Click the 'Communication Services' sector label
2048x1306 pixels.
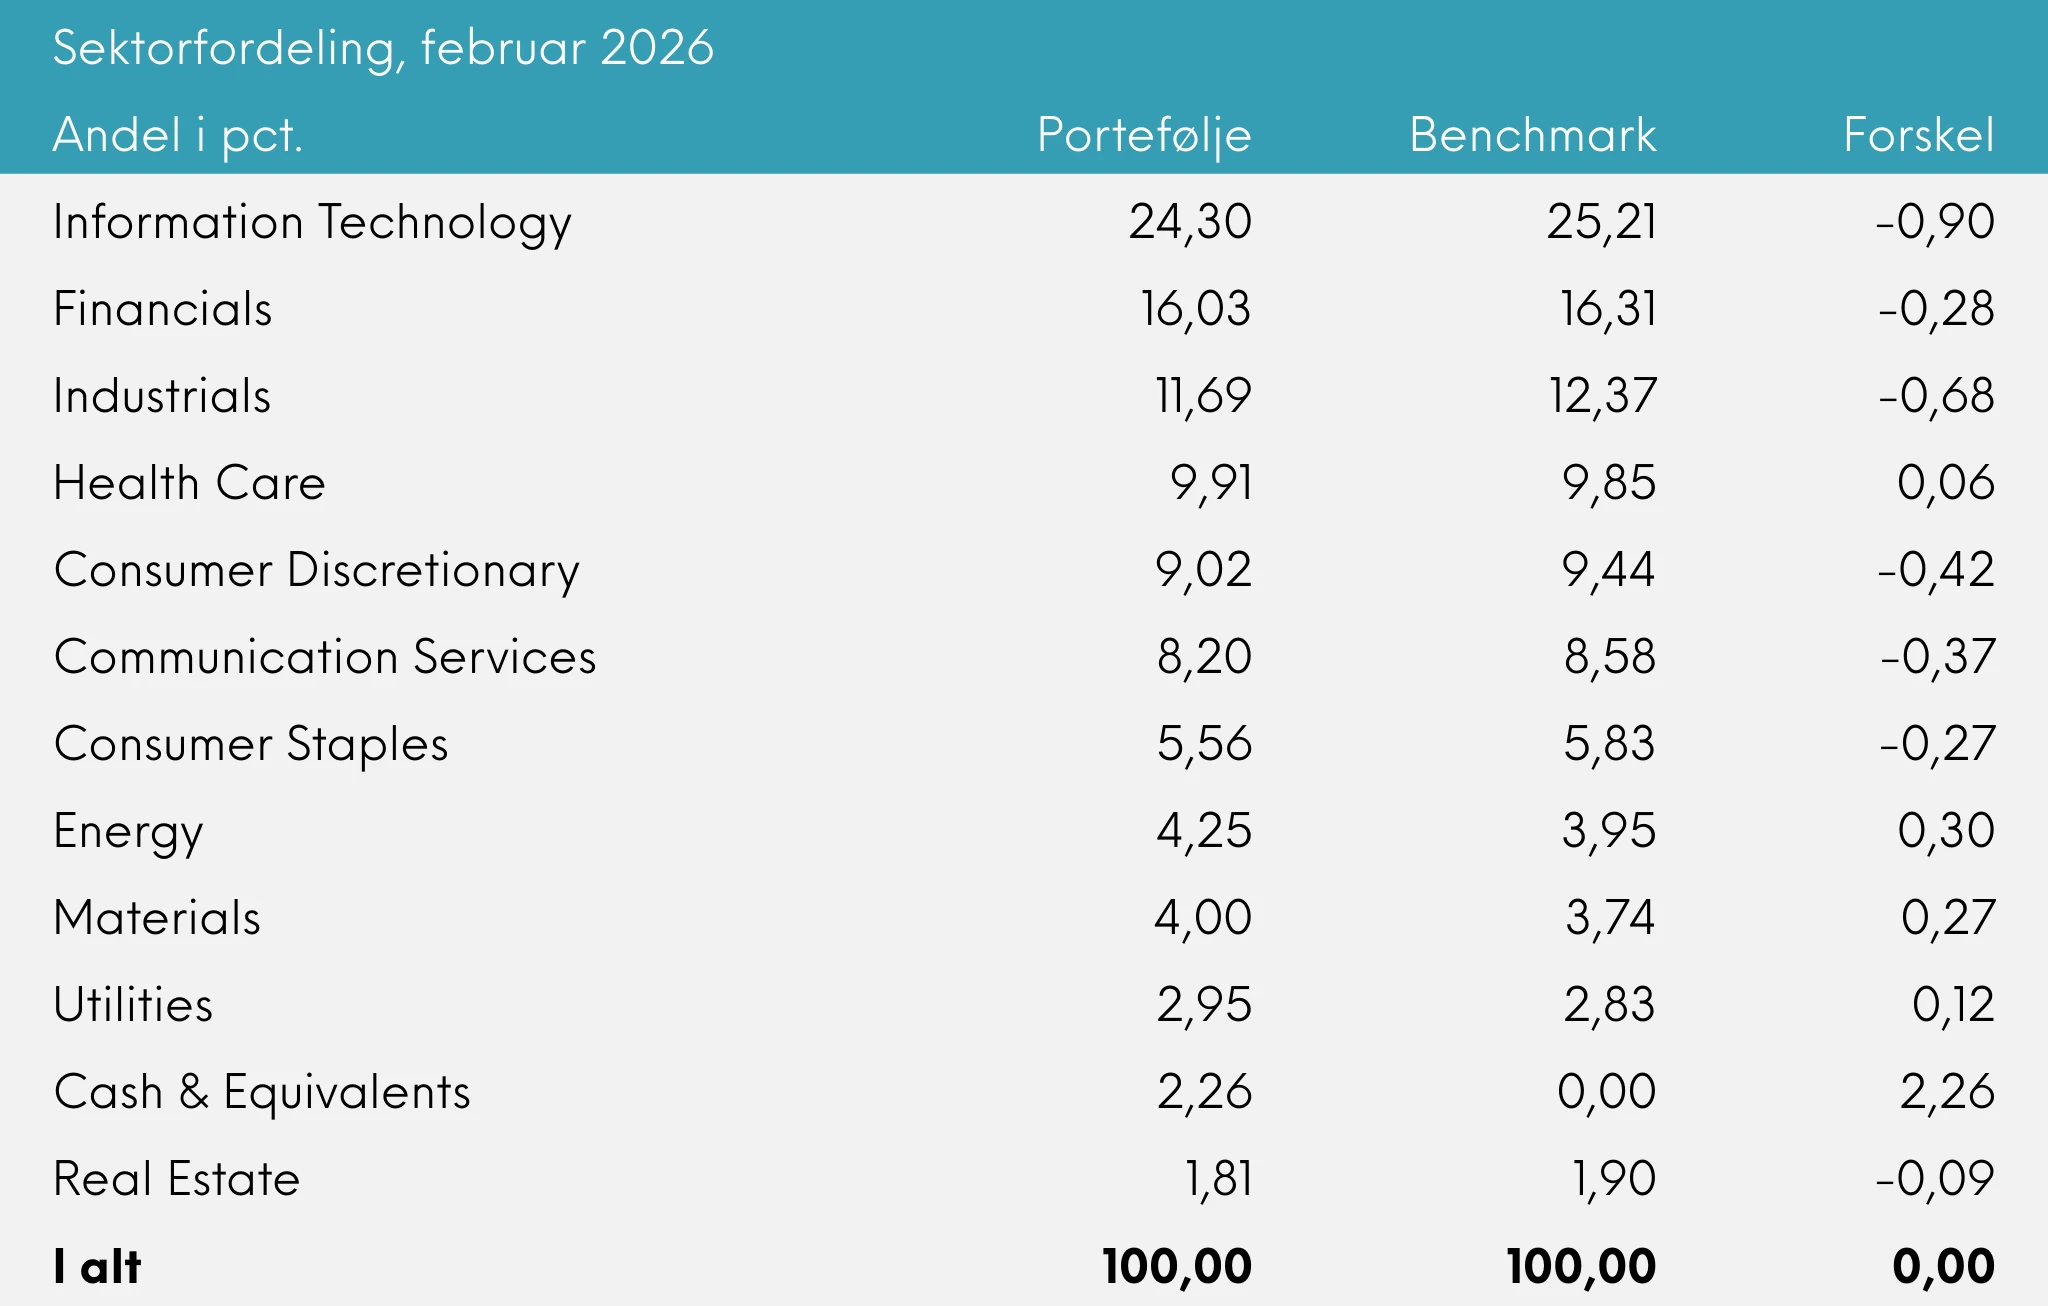coord(325,657)
